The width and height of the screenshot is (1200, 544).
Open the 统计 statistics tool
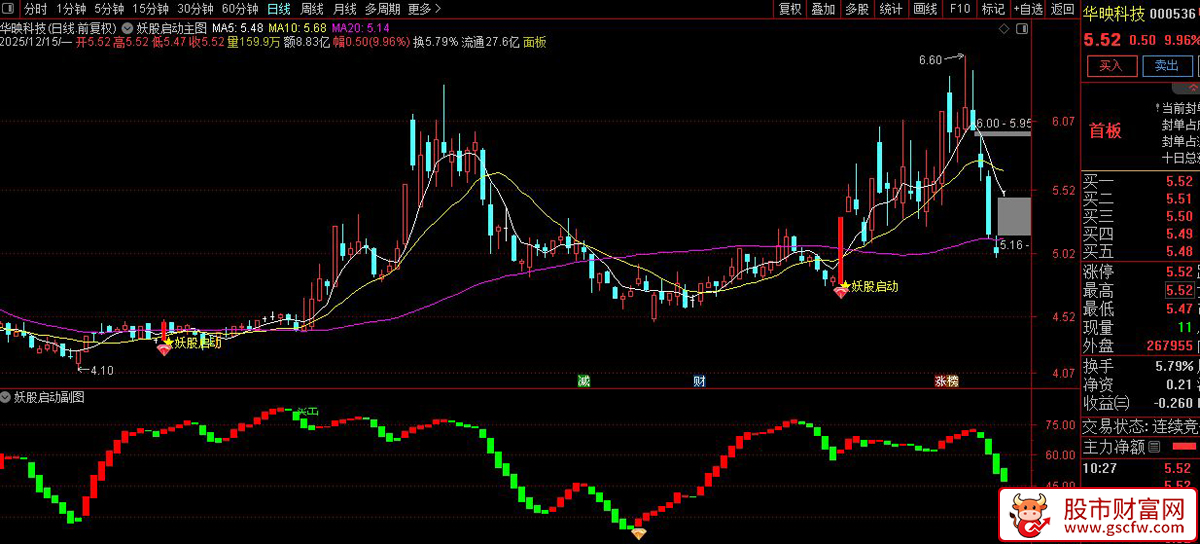(891, 9)
